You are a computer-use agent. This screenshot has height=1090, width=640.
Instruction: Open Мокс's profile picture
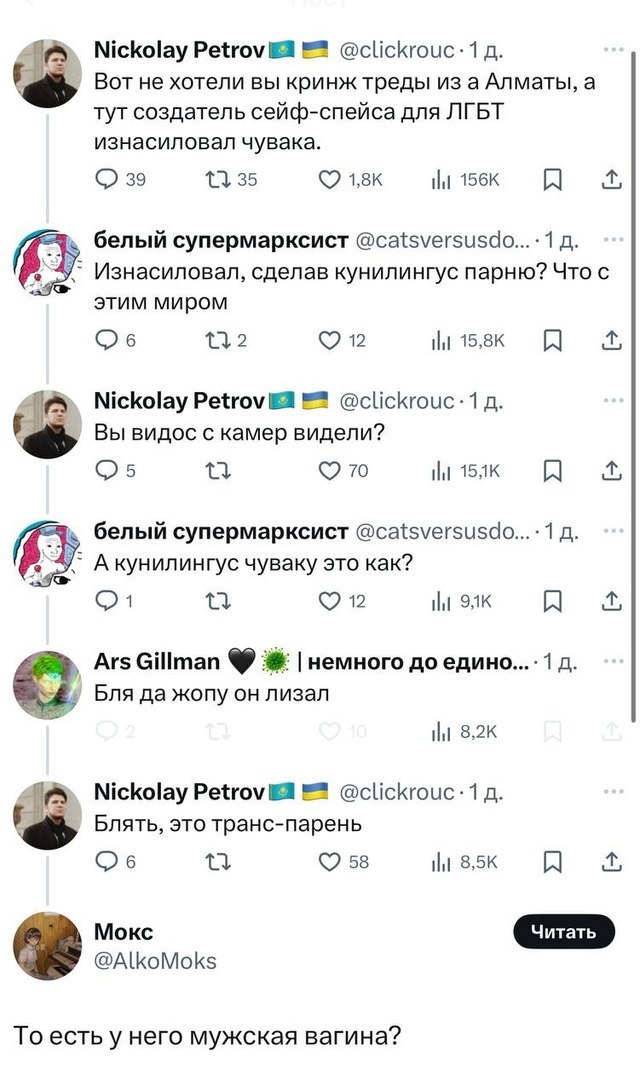(47, 945)
